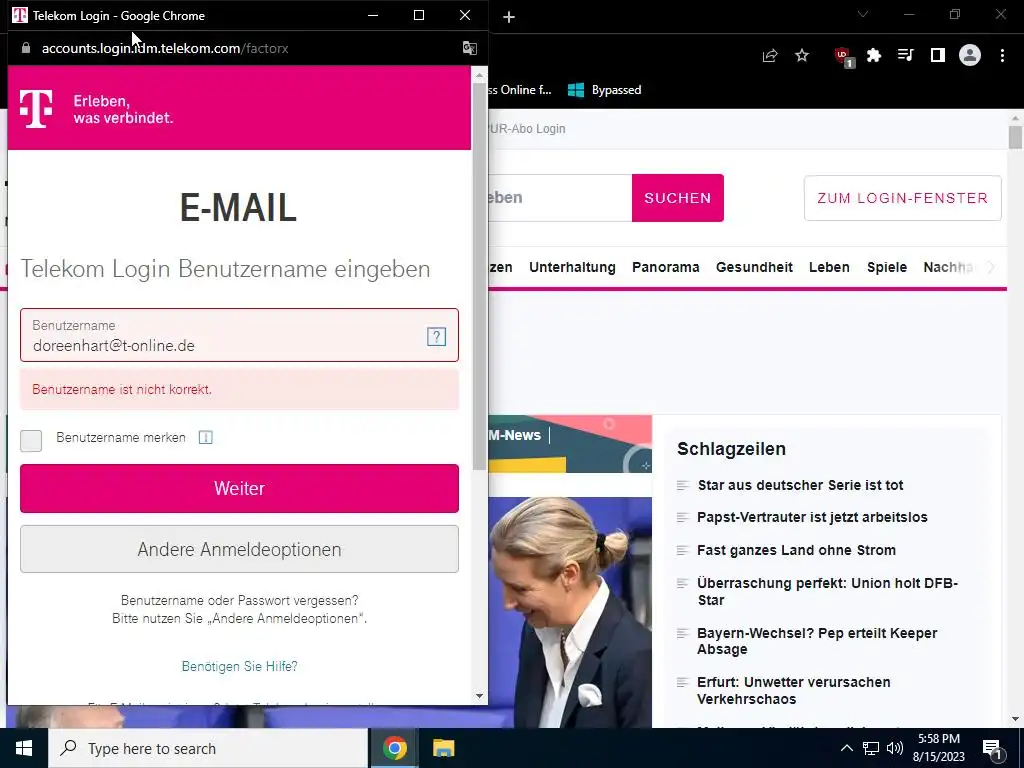Image resolution: width=1024 pixels, height=768 pixels.
Task: Open headline Bayern-Wechsel? Pep erteilt Keeper Absage
Action: 817,641
